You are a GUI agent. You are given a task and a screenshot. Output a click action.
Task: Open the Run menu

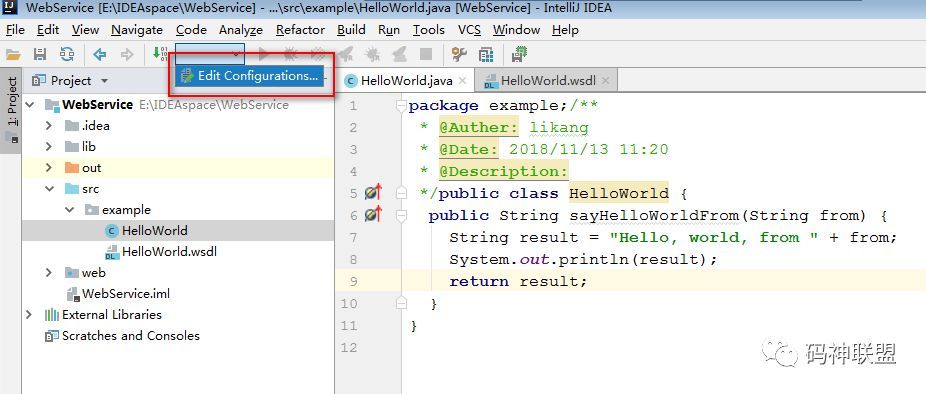point(389,30)
